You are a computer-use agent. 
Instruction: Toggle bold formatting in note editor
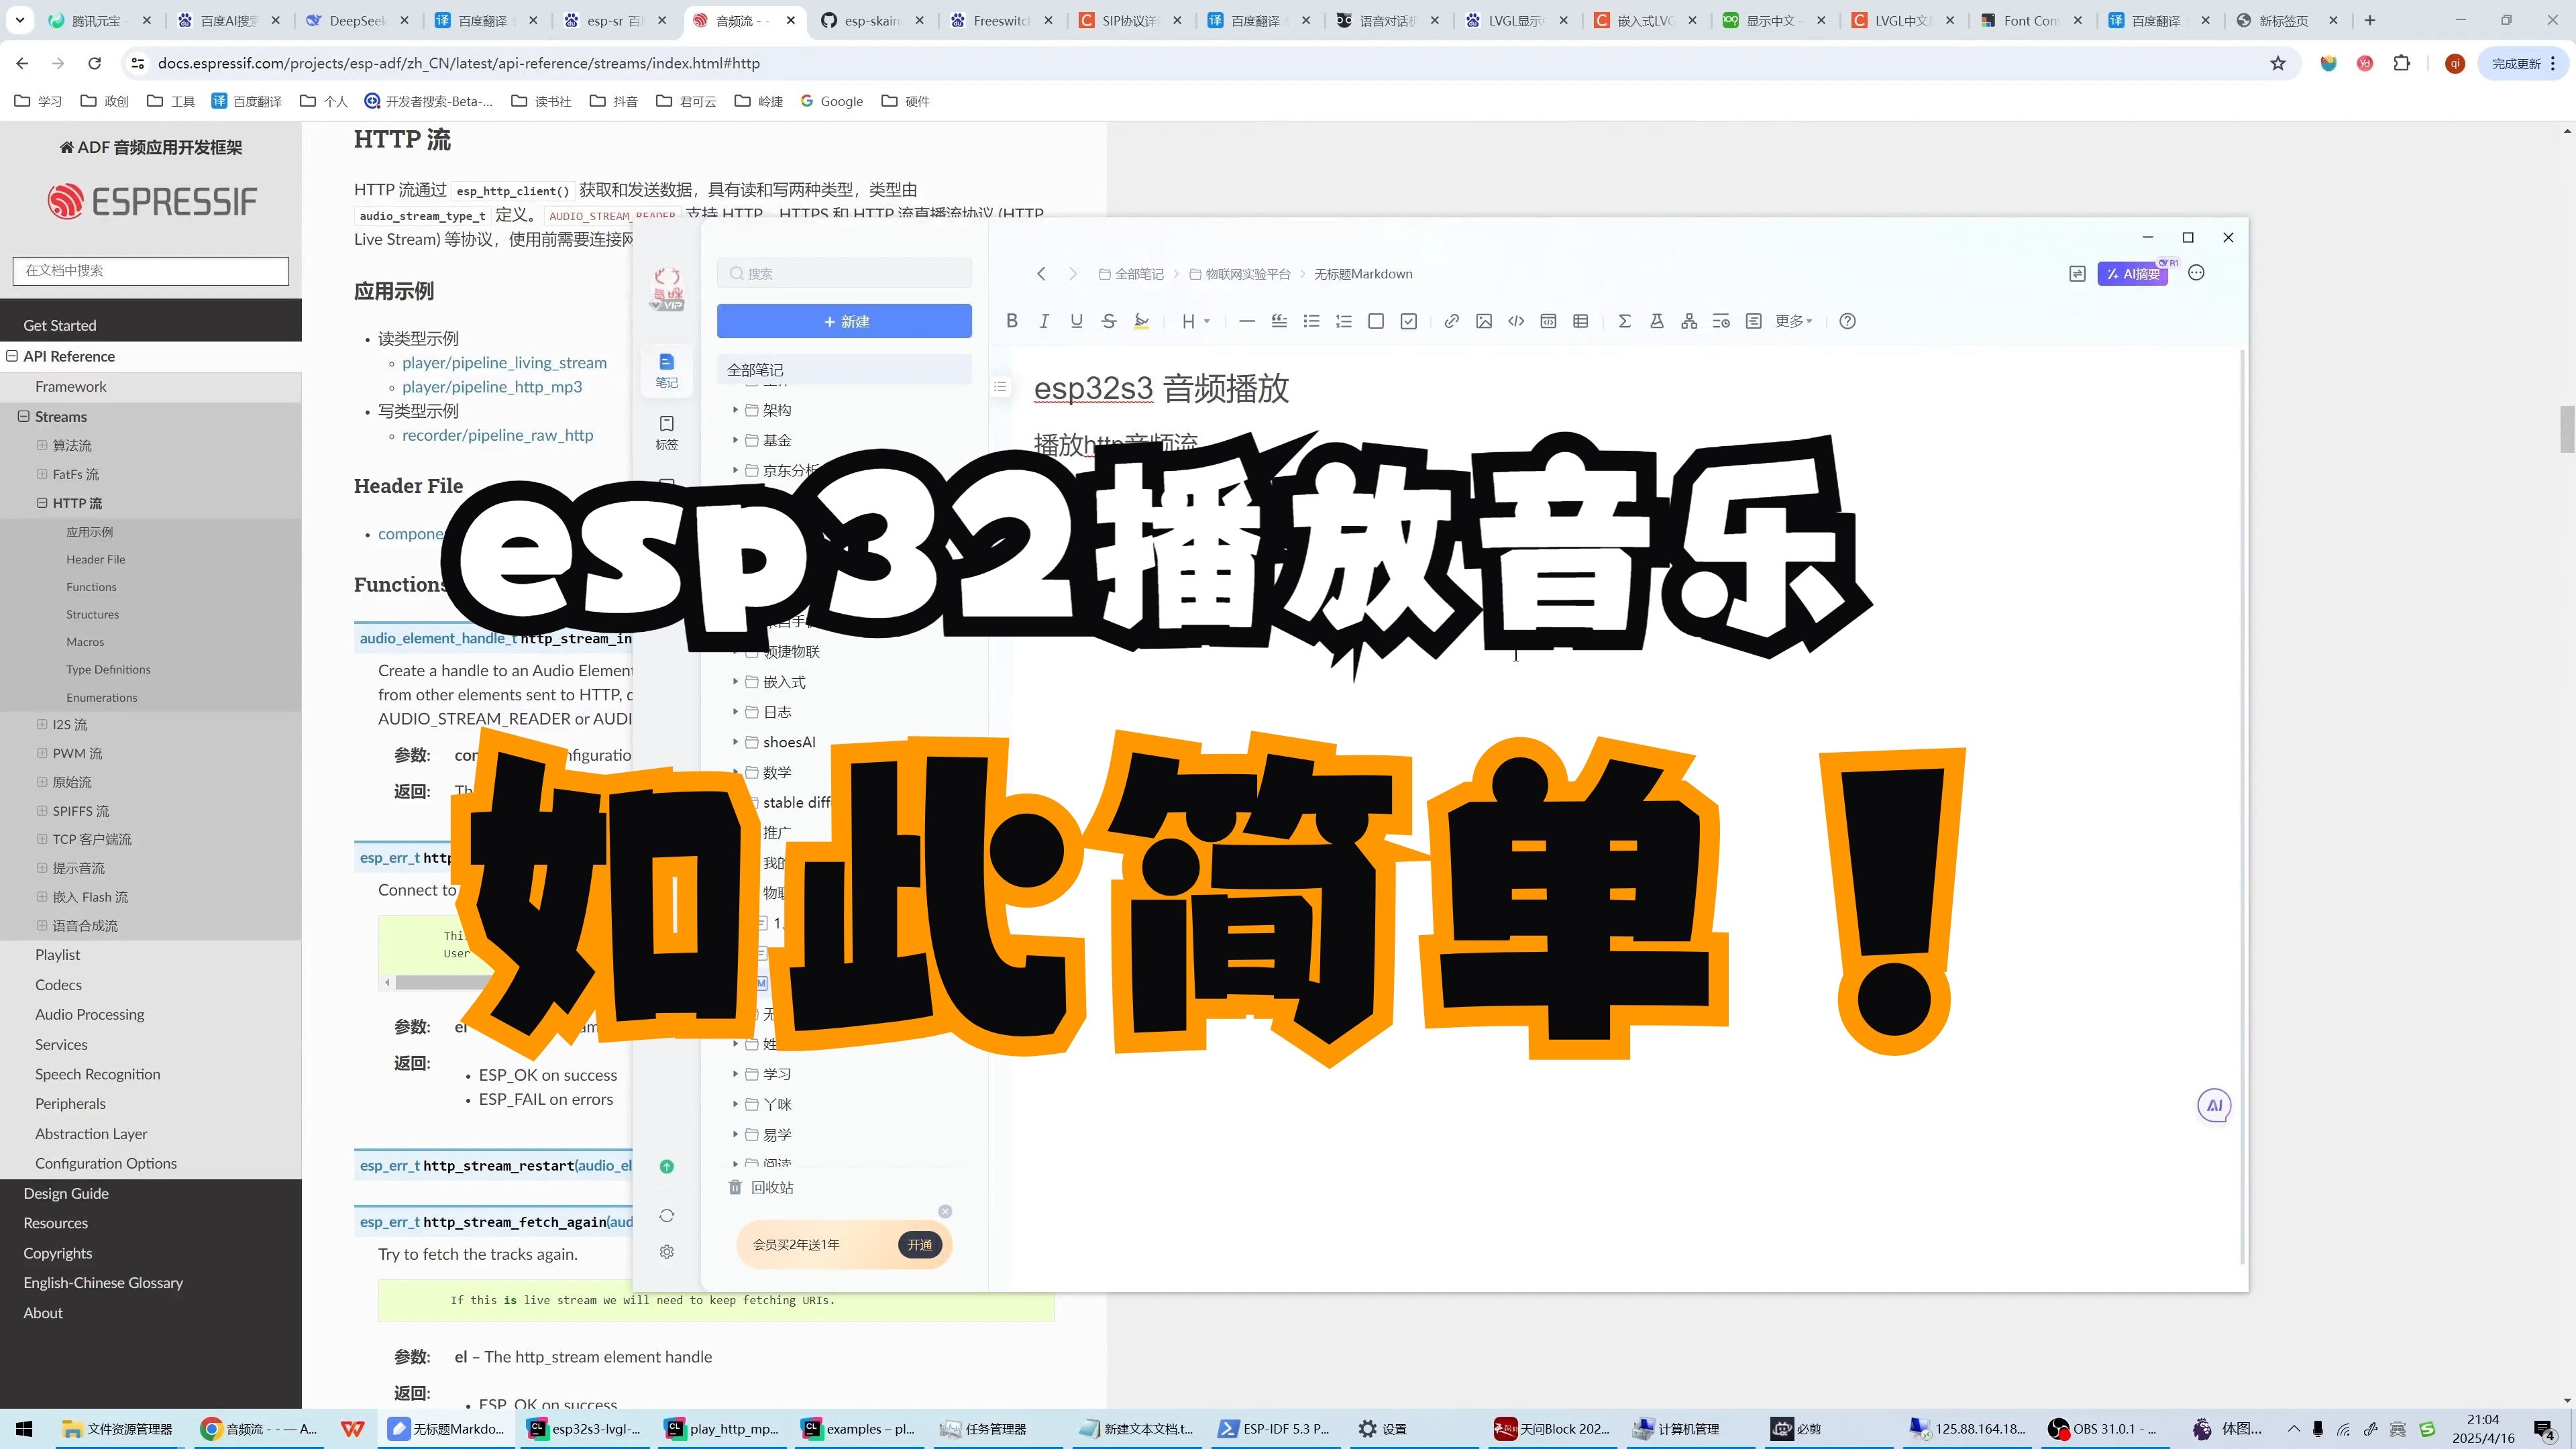1012,321
